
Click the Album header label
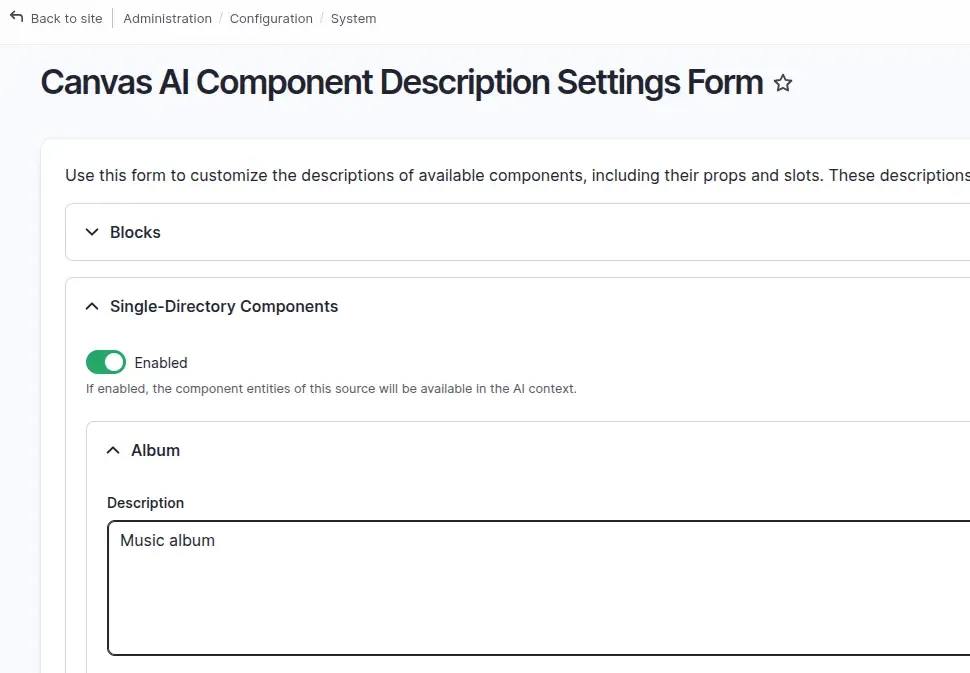155,450
